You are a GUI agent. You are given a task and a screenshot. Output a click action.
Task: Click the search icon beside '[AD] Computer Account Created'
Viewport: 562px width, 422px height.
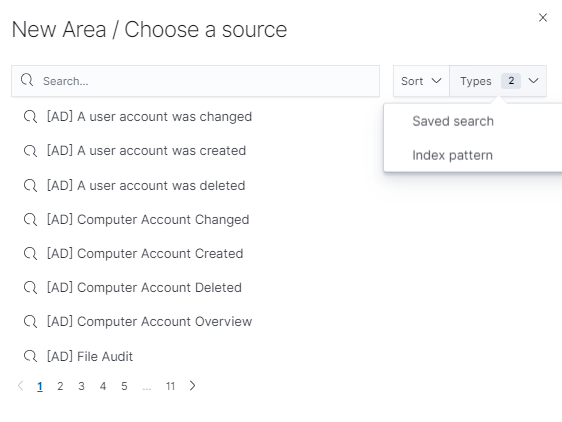30,254
